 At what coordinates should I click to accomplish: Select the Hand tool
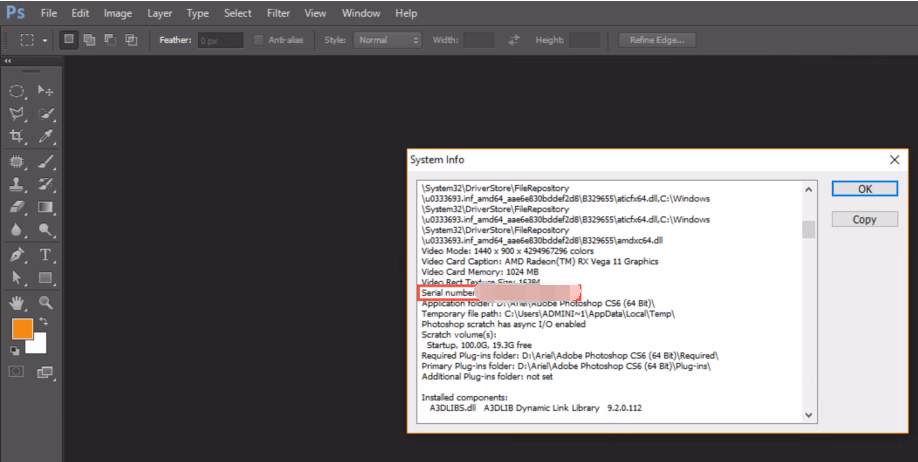[17, 301]
